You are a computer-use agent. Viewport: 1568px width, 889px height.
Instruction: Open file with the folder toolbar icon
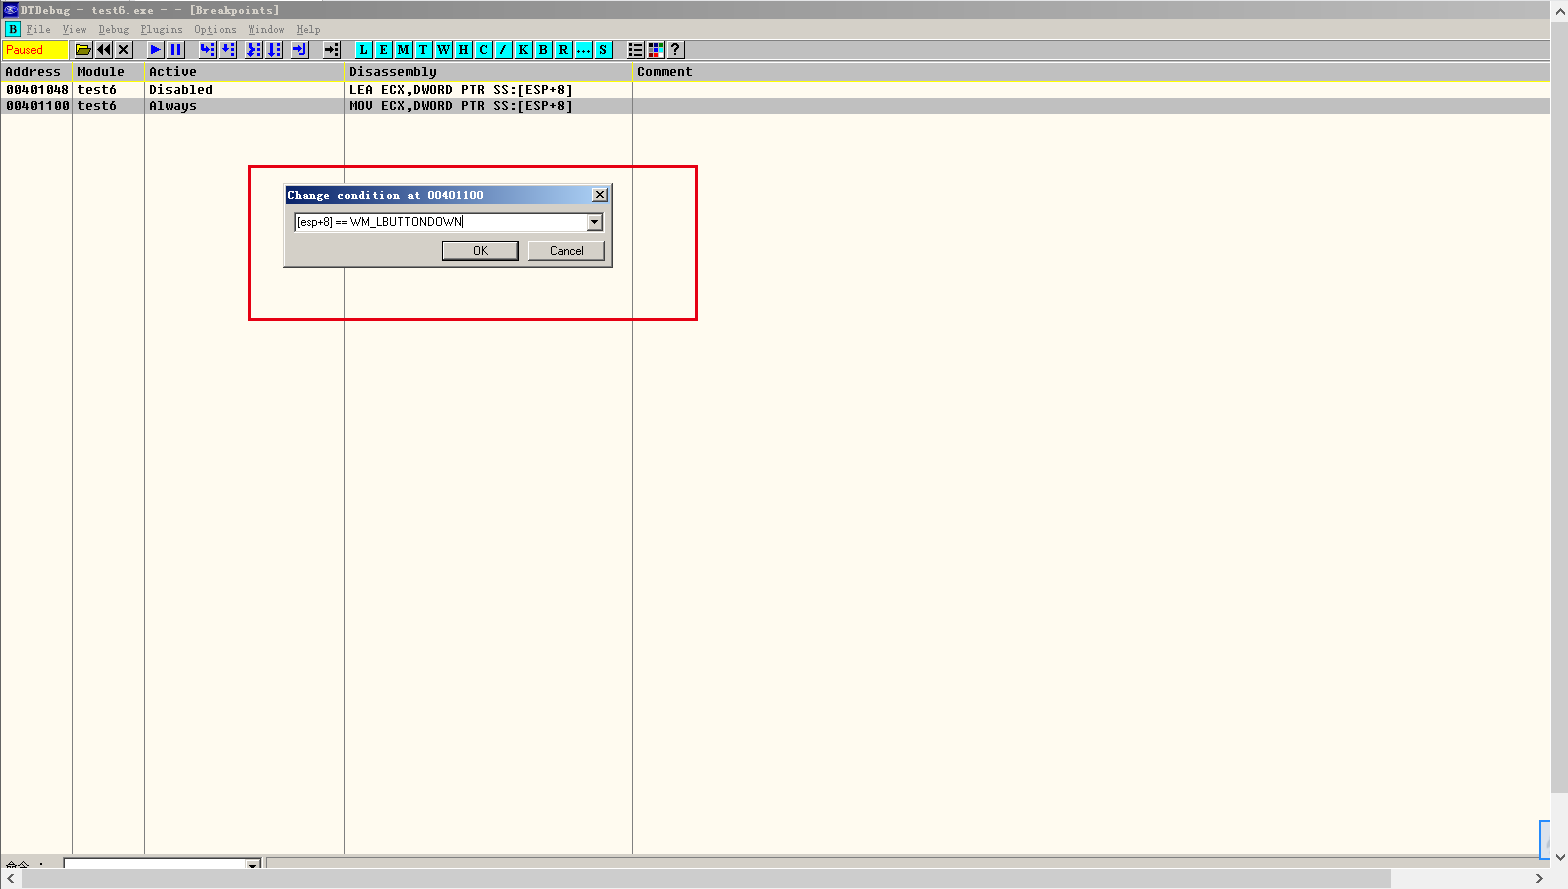(x=84, y=50)
